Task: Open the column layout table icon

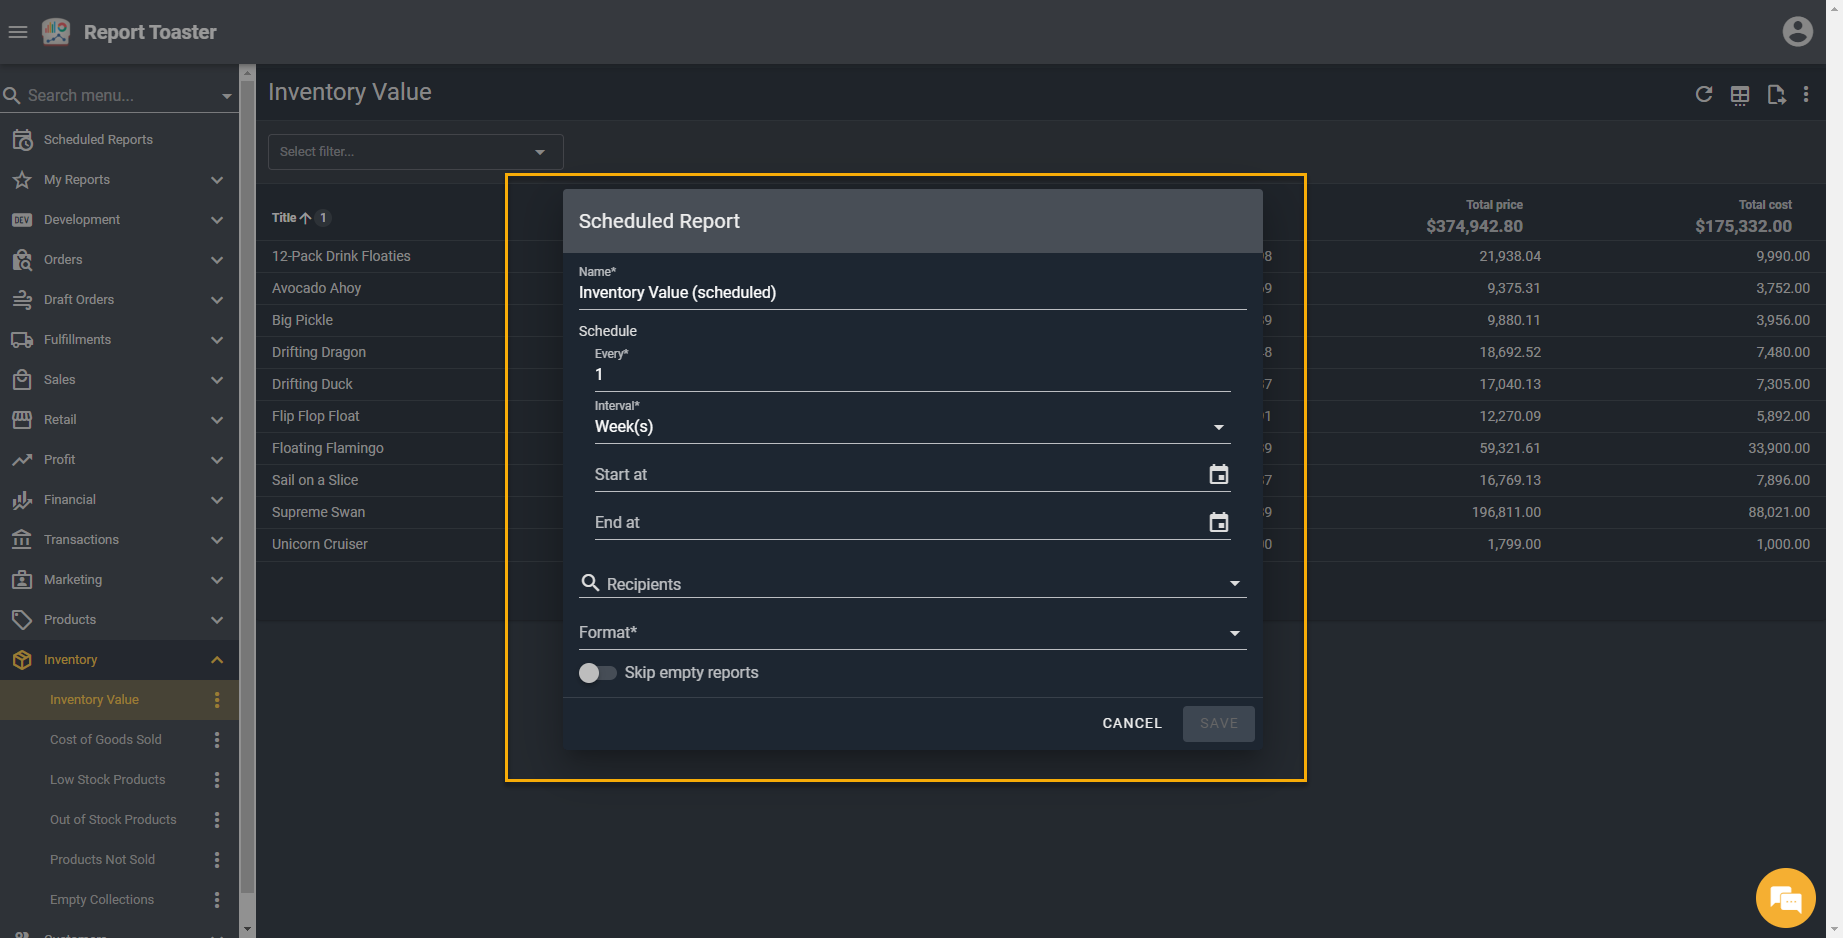Action: [x=1740, y=95]
